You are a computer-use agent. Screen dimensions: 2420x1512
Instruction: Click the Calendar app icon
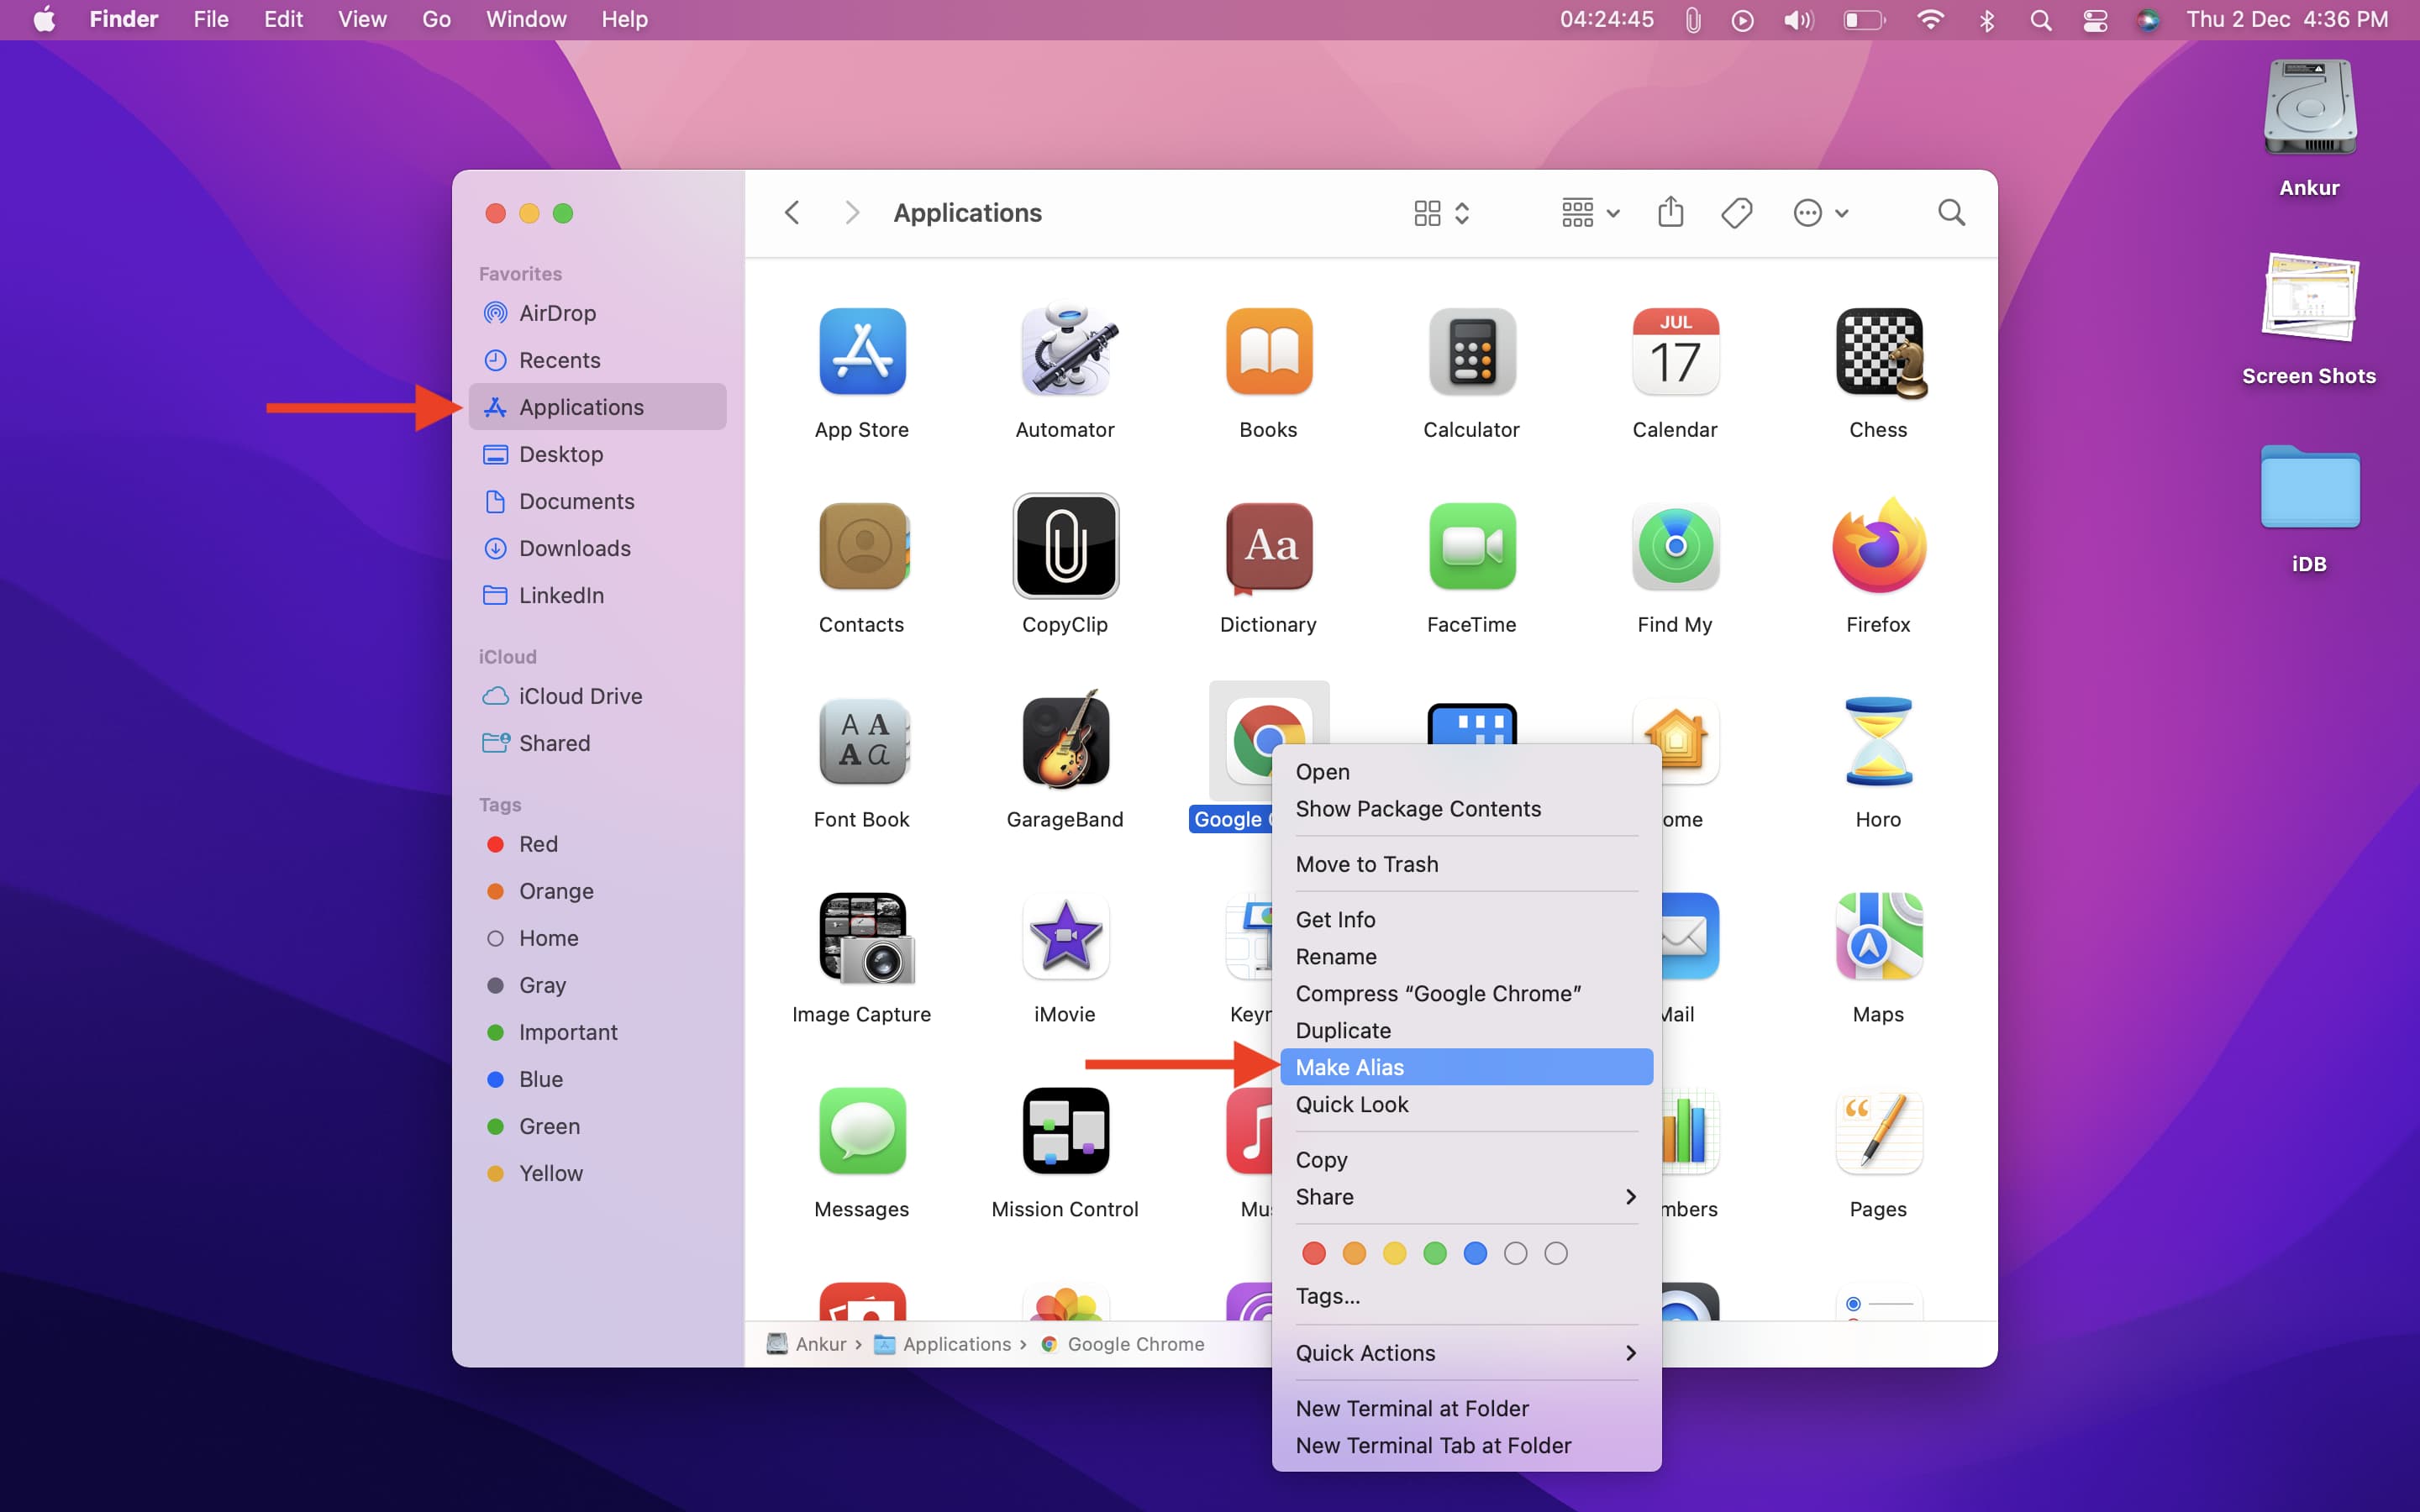click(x=1675, y=351)
